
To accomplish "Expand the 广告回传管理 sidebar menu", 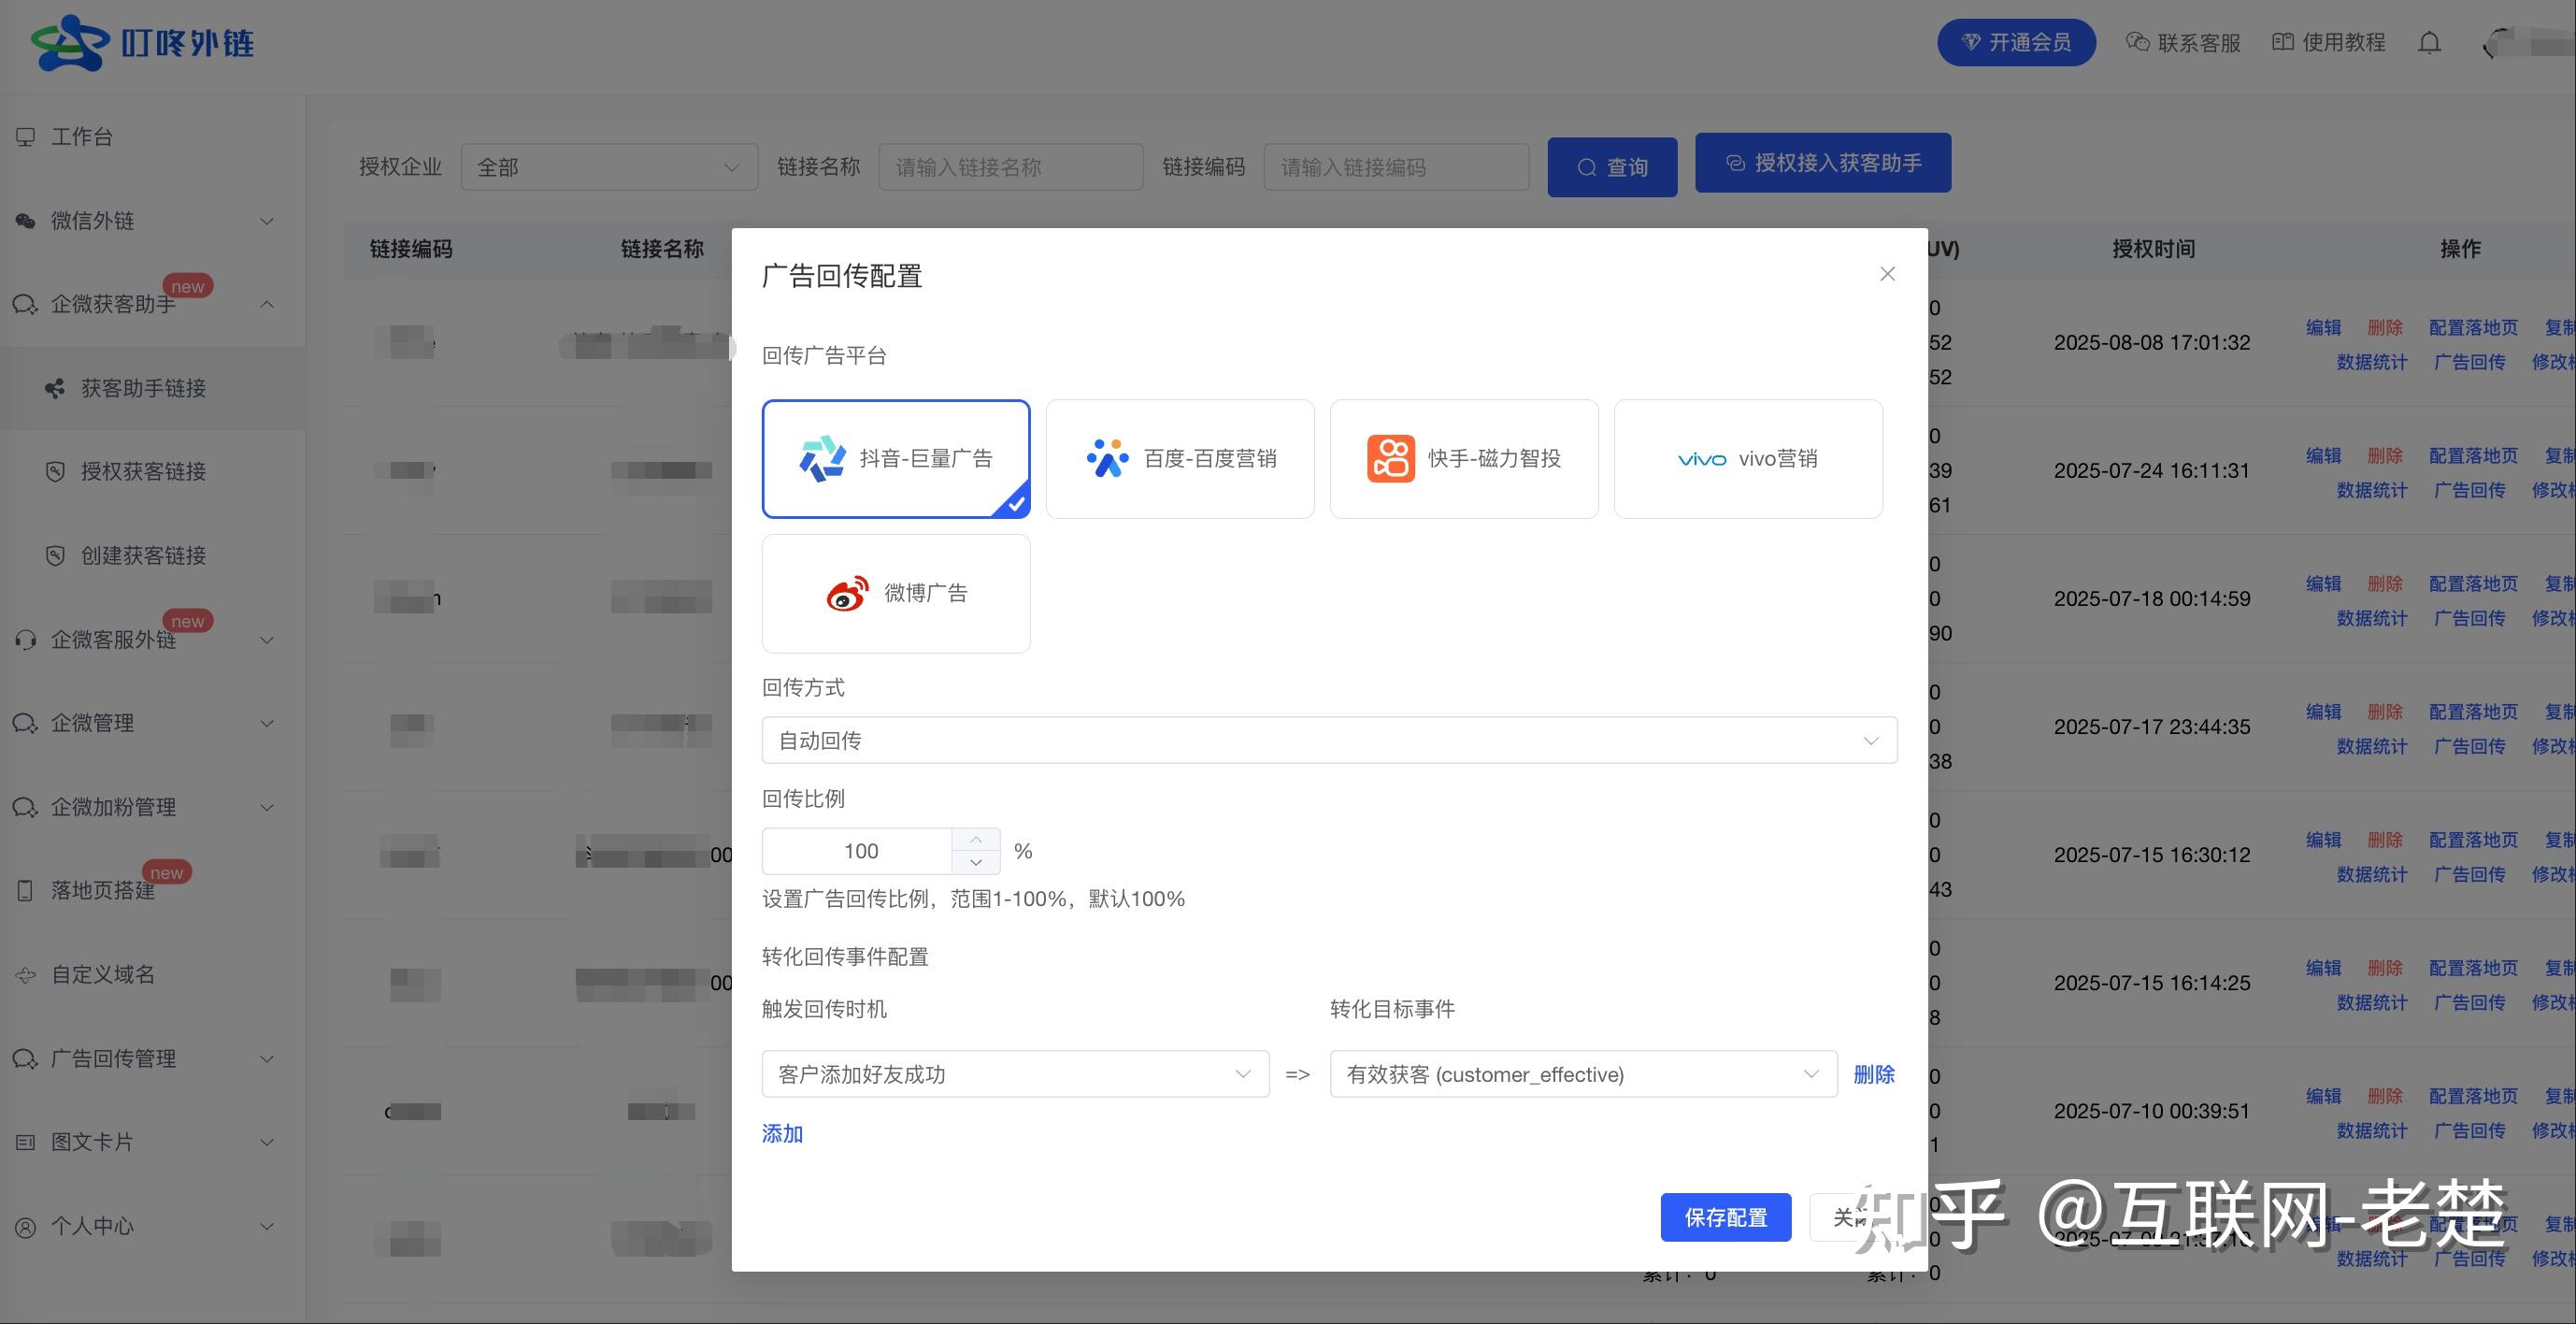I will click(152, 1058).
